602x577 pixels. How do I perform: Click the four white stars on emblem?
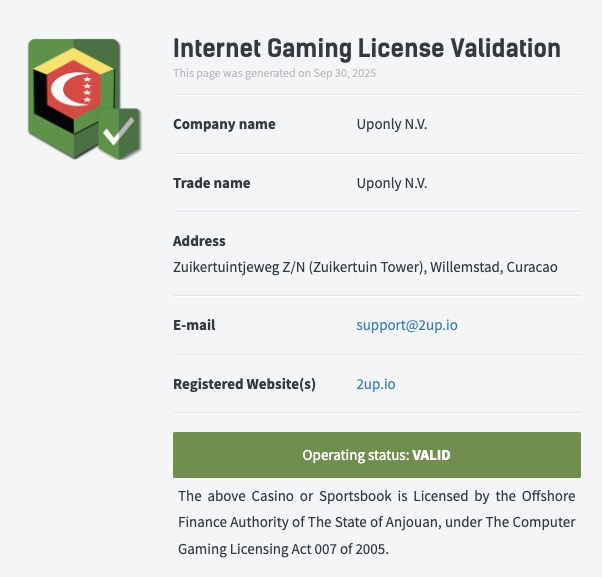pos(87,89)
